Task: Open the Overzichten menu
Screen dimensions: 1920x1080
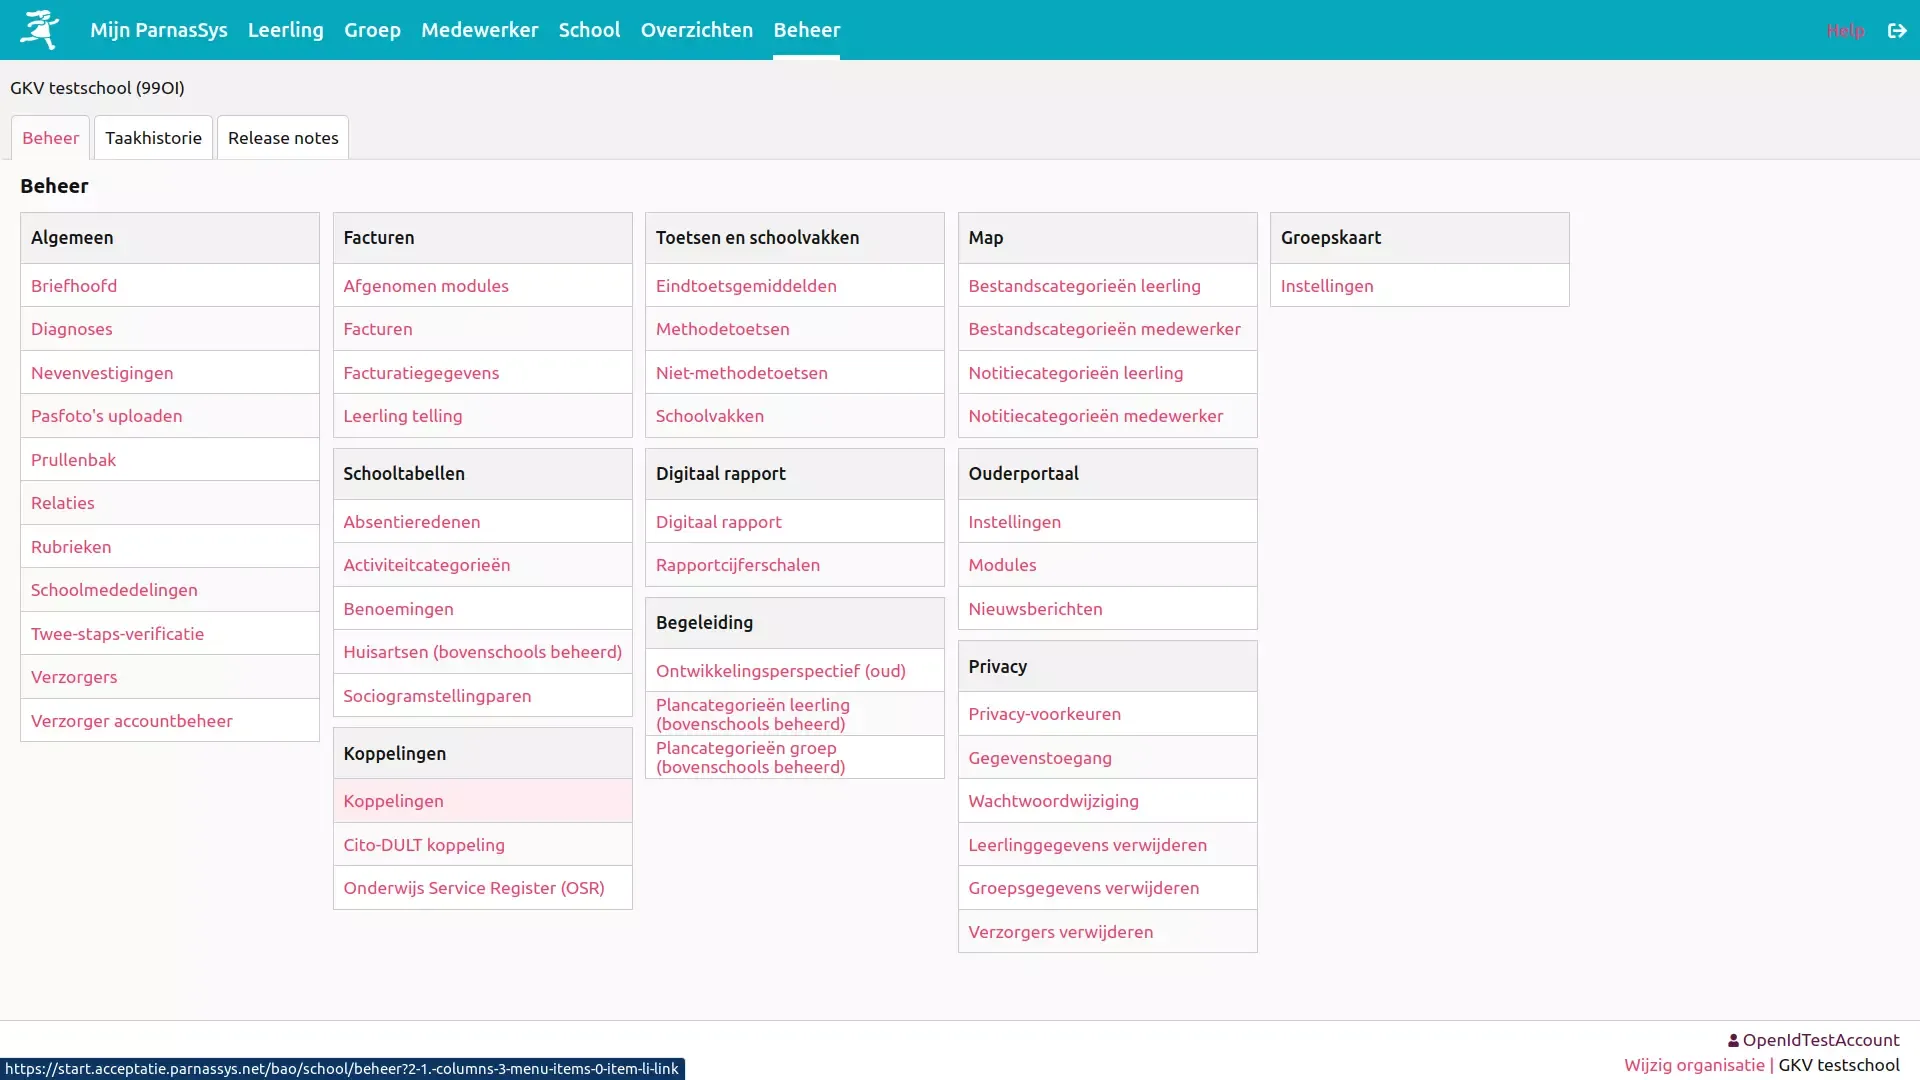Action: 696,30
